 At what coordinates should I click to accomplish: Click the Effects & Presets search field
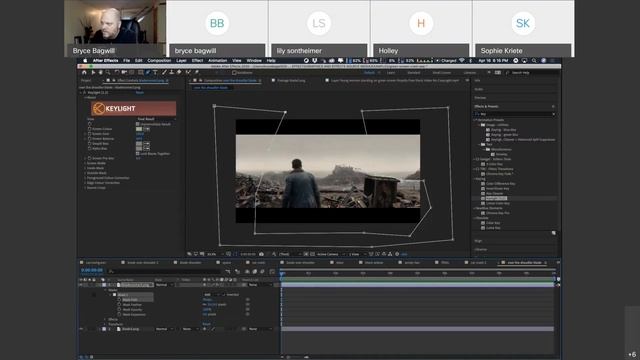coord(514,114)
